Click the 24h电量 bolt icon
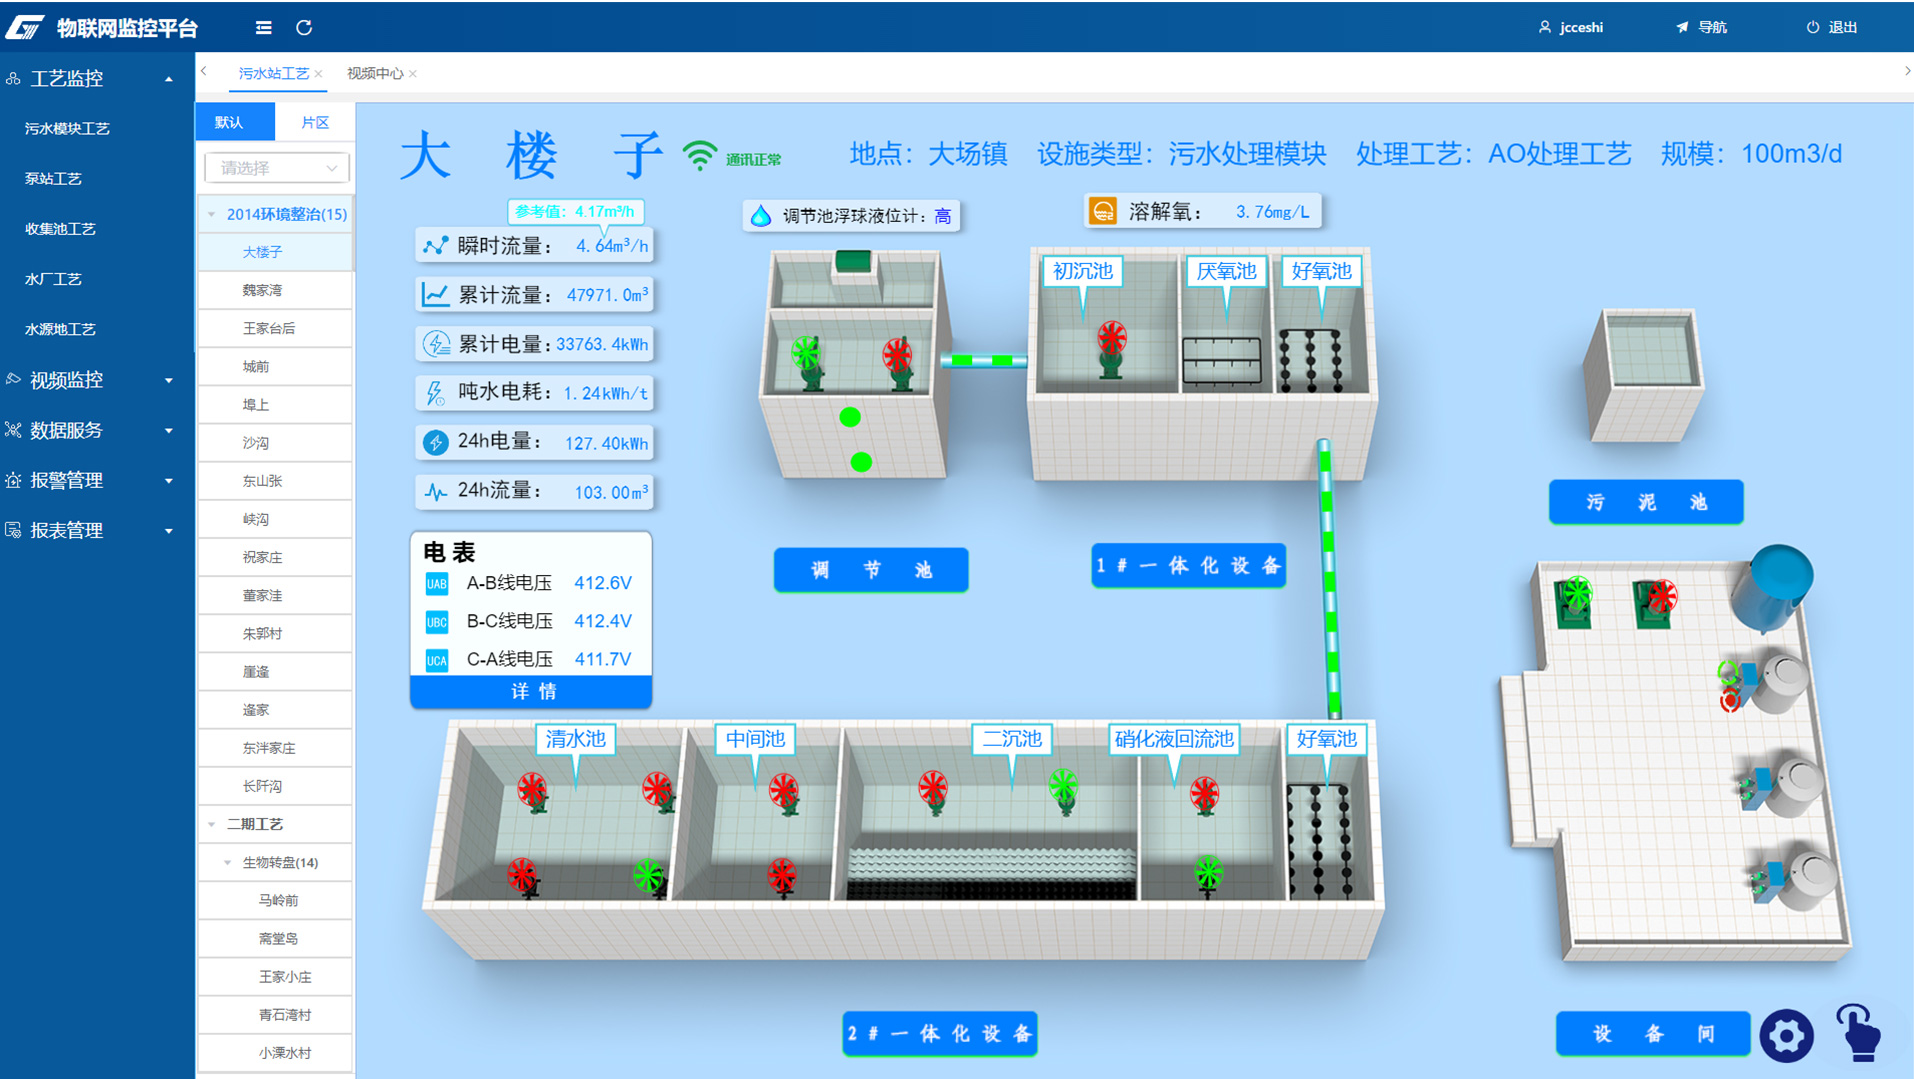 point(435,442)
